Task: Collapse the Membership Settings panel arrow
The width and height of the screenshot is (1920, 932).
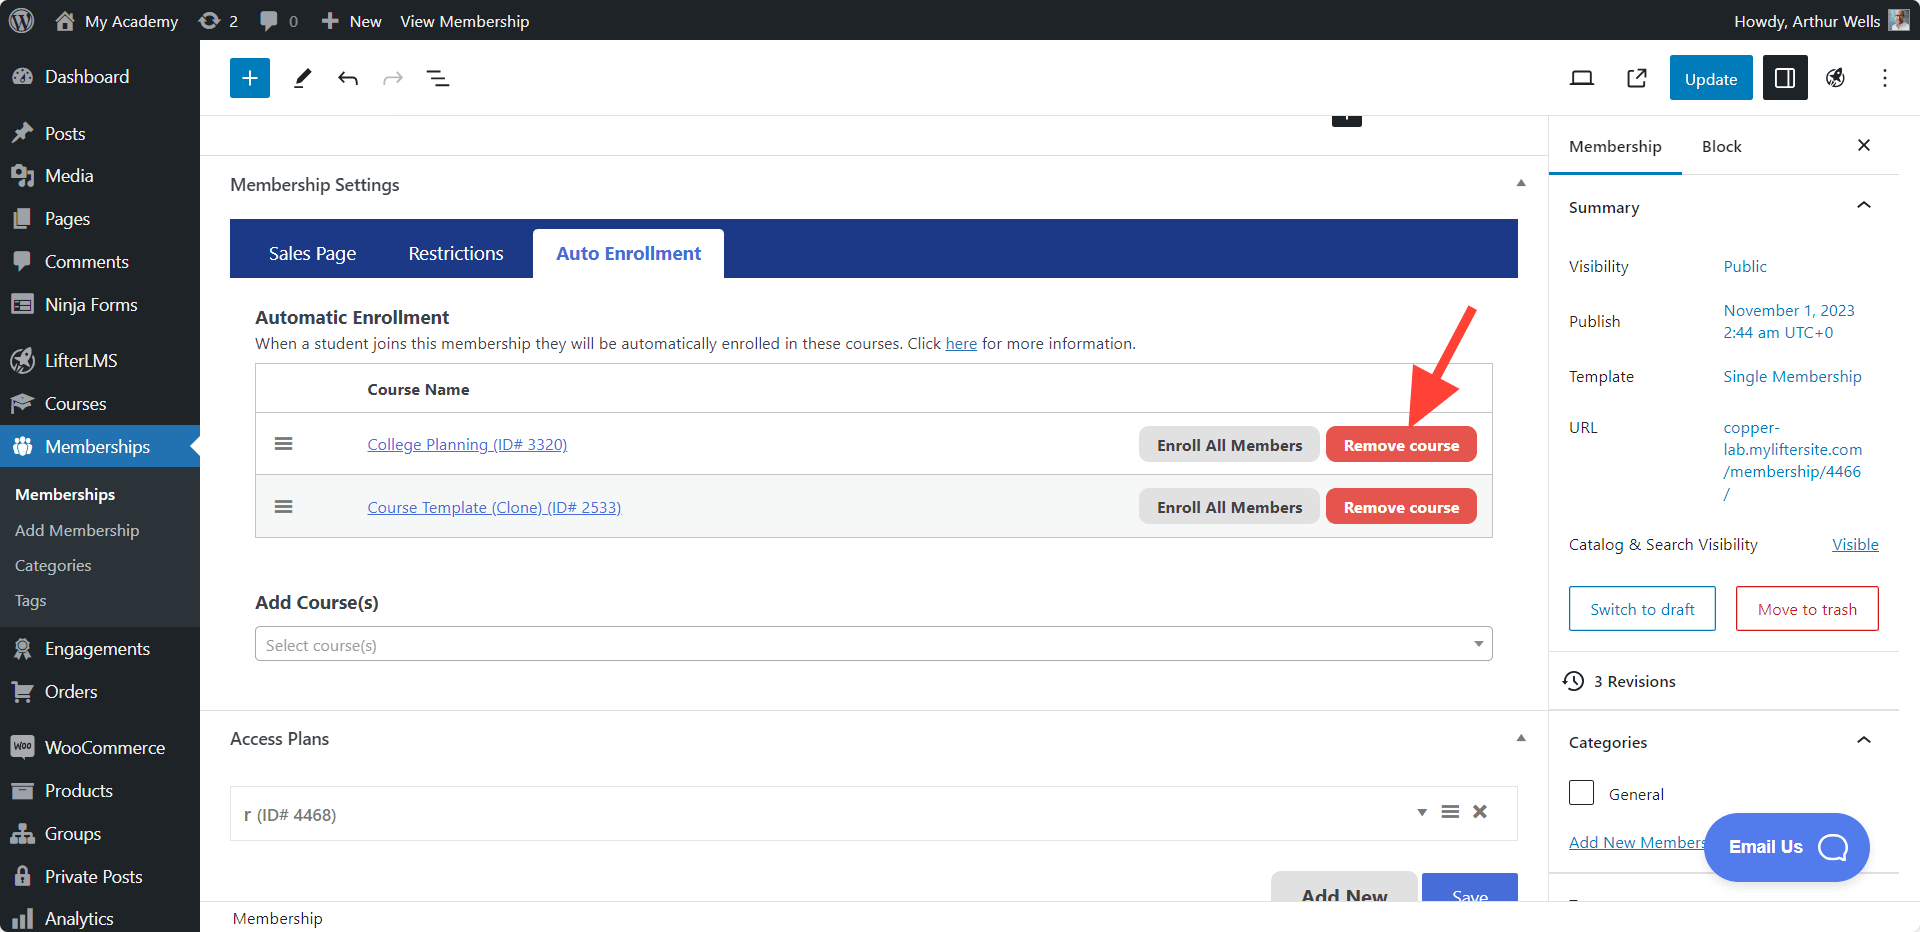Action: pyautogui.click(x=1521, y=184)
